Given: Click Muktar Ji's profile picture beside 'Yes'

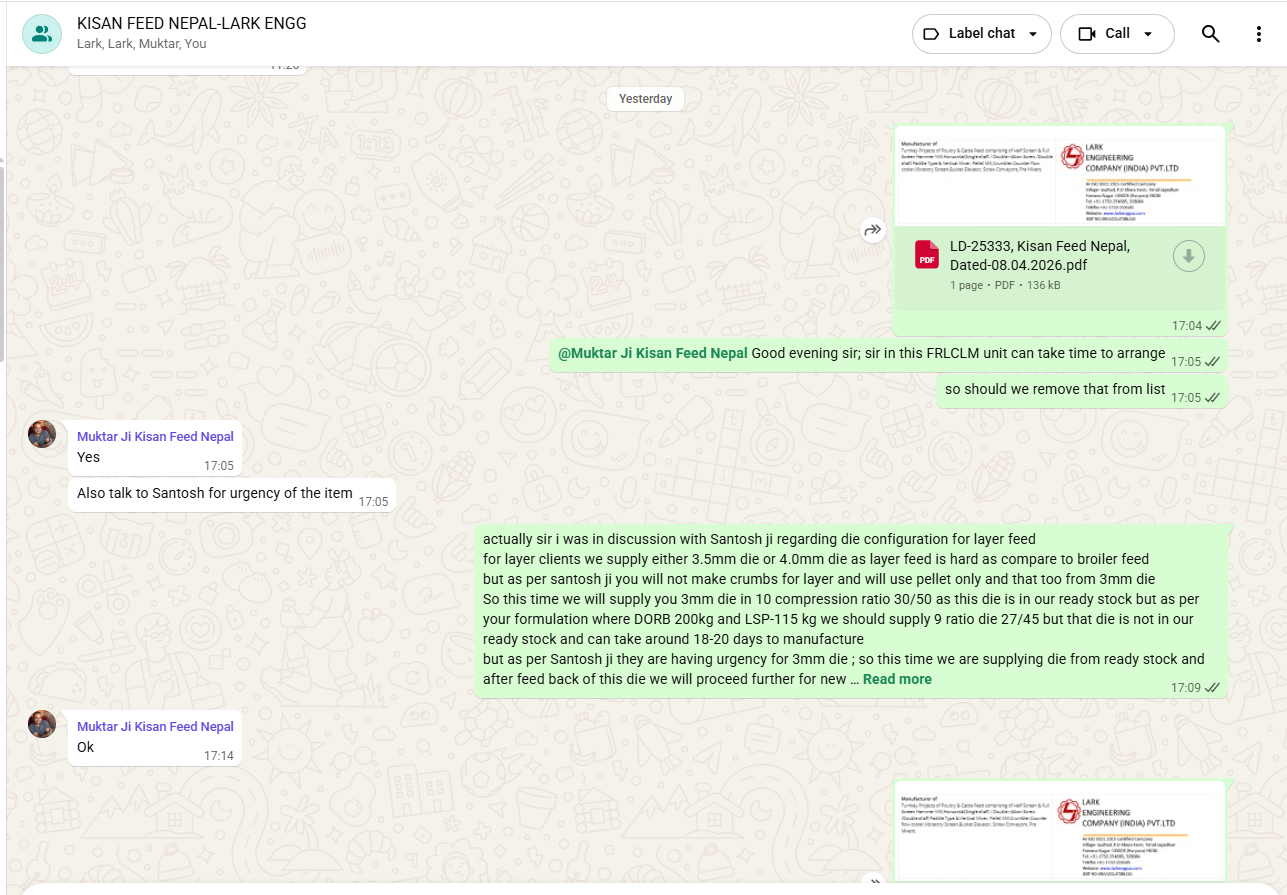Looking at the screenshot, I should 42,434.
